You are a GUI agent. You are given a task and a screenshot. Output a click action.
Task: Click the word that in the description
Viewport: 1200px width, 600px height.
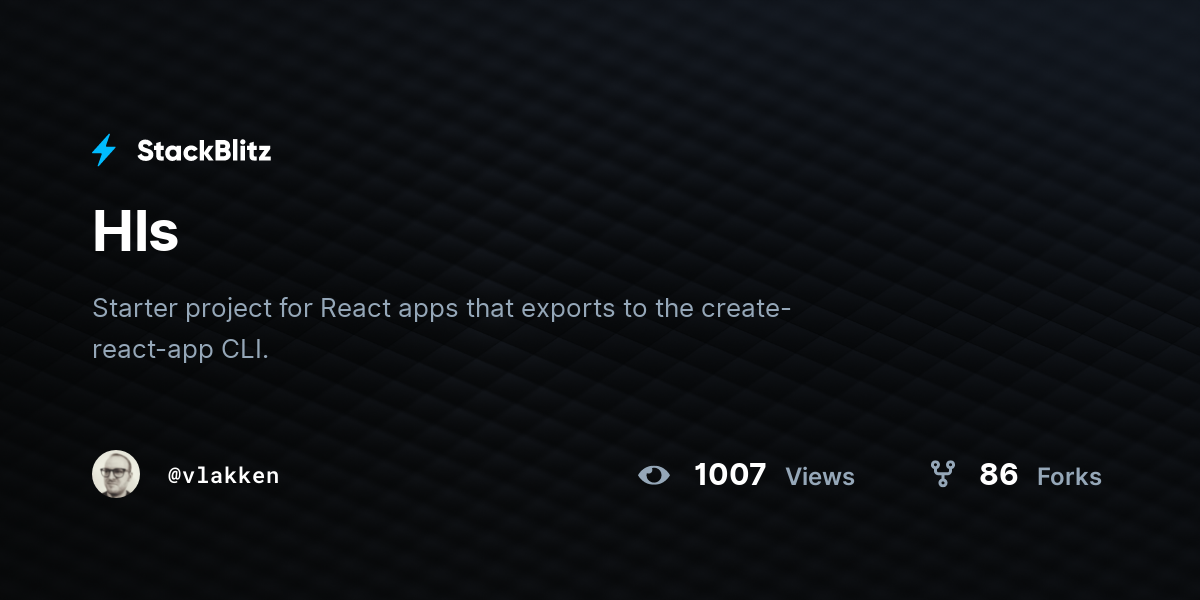(490, 308)
